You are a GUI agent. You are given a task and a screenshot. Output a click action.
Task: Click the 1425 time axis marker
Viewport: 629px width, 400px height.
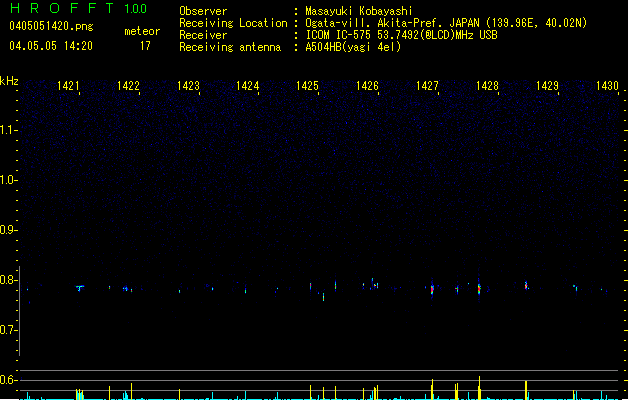click(307, 85)
